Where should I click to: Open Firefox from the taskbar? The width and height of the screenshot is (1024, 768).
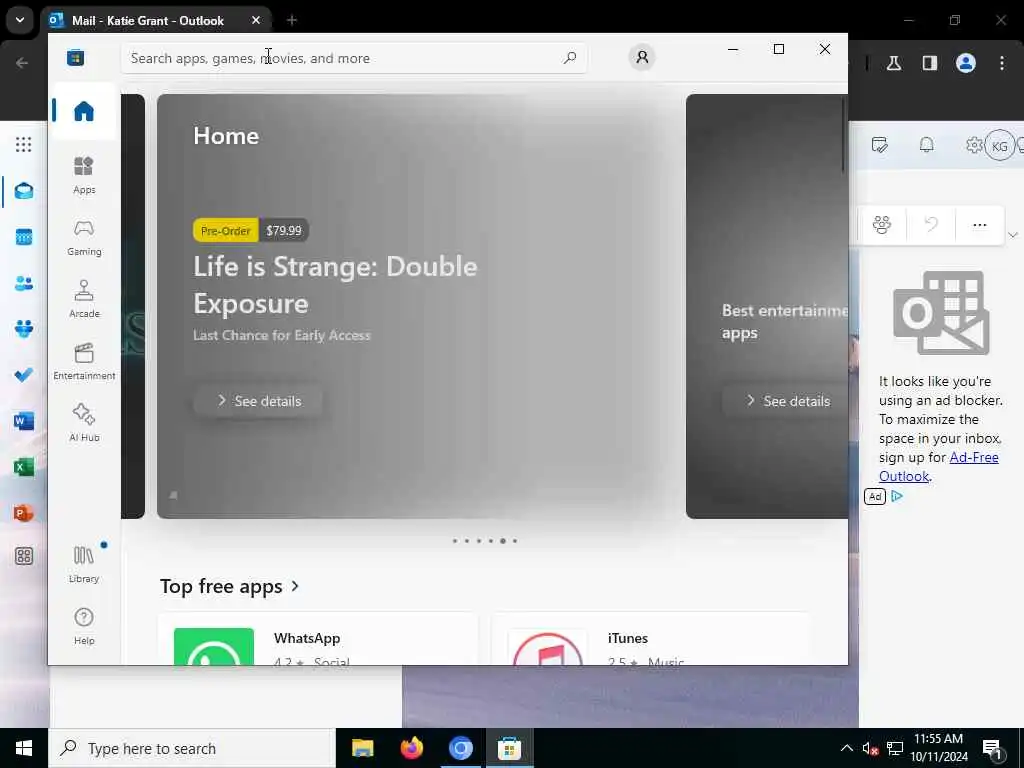click(x=411, y=748)
